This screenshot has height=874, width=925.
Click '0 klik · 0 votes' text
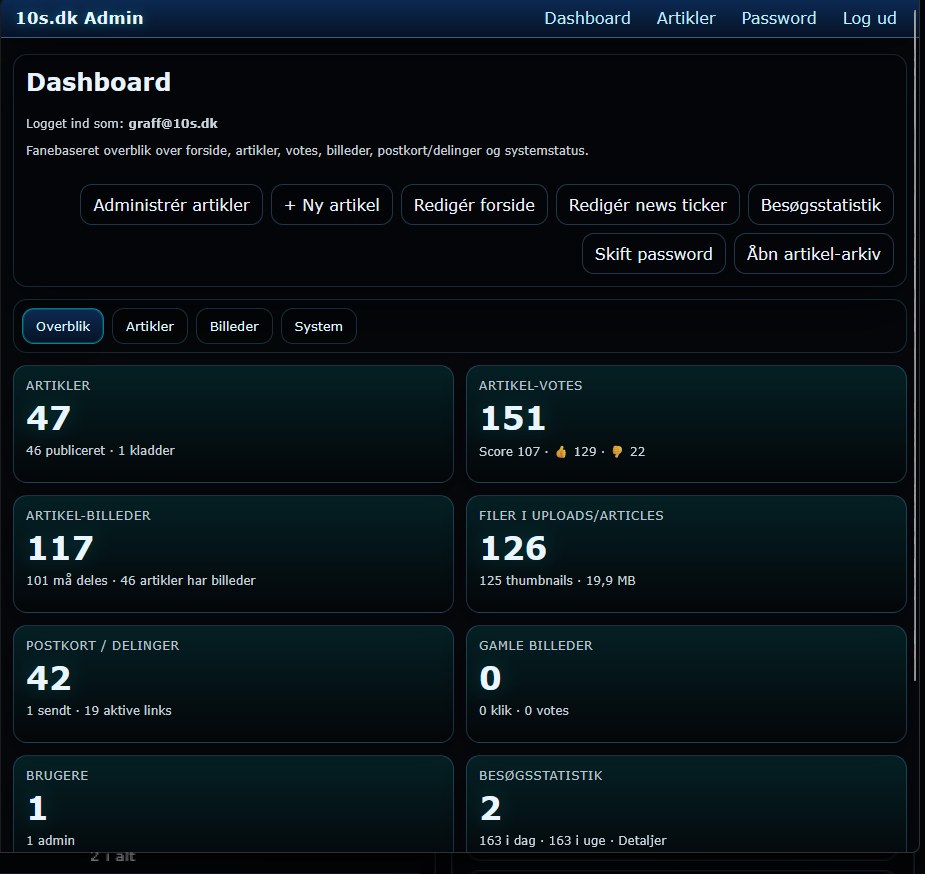tap(524, 711)
